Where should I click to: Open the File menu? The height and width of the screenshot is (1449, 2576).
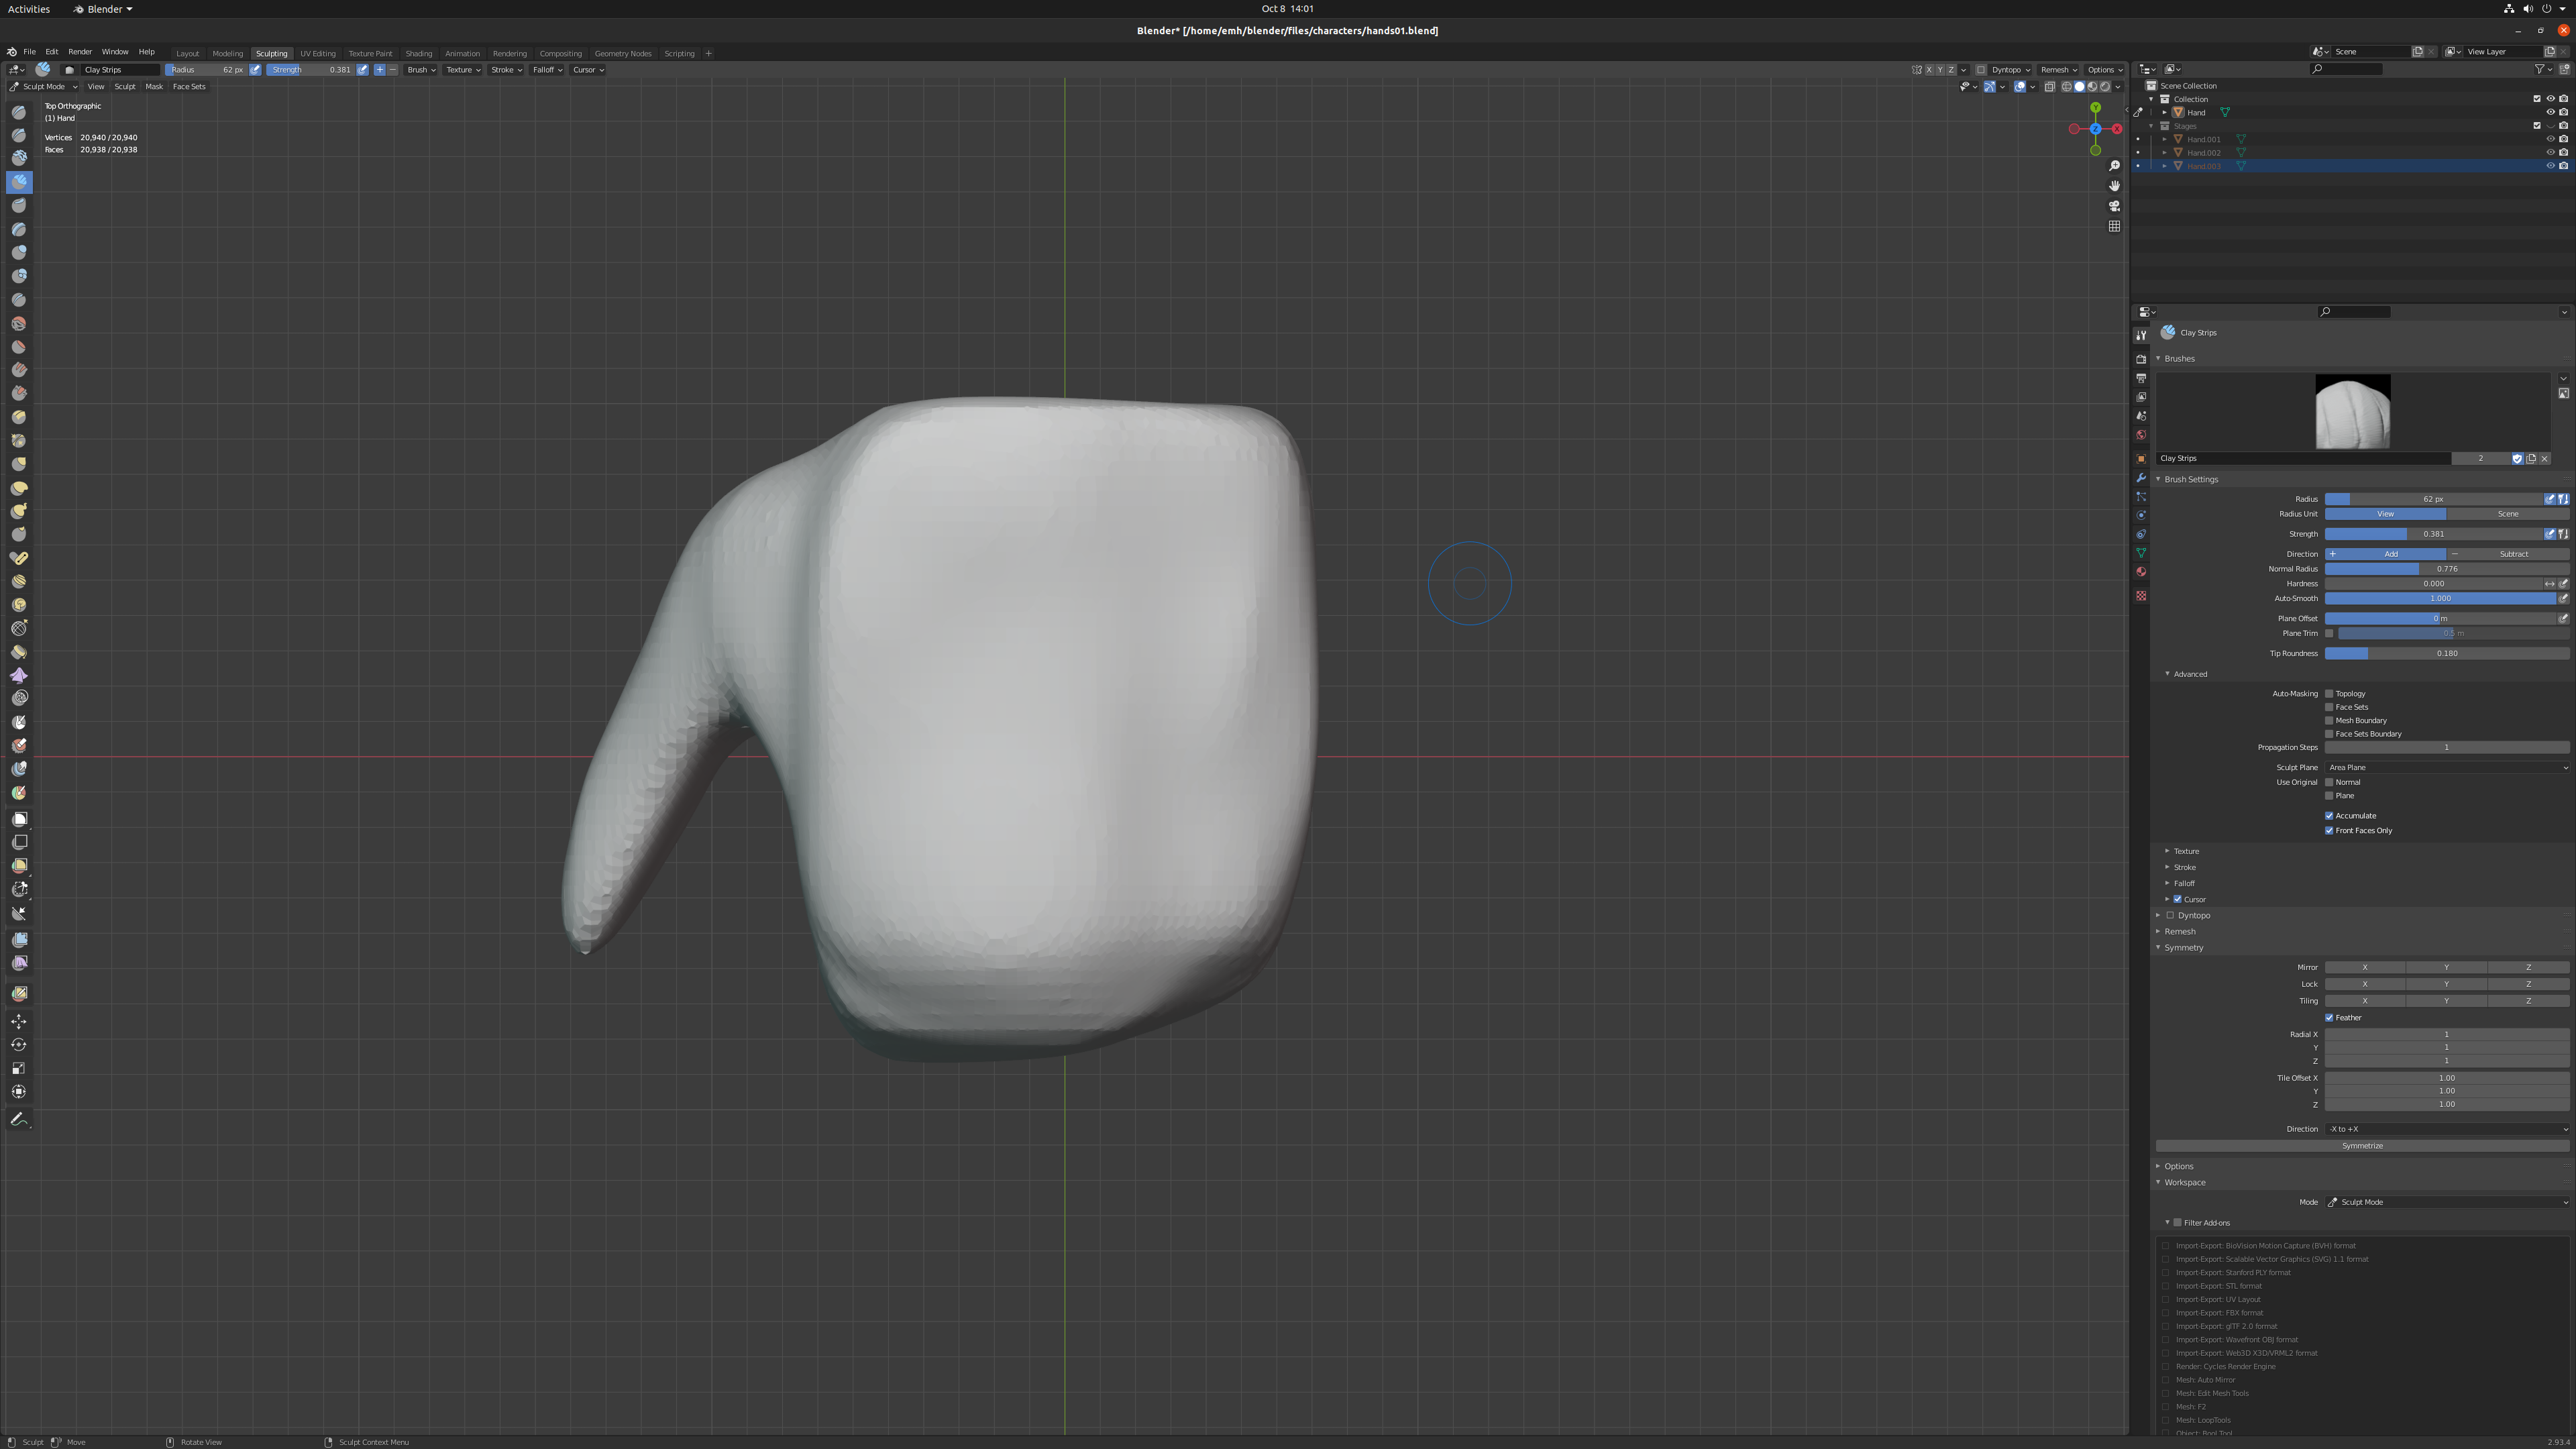(x=30, y=52)
